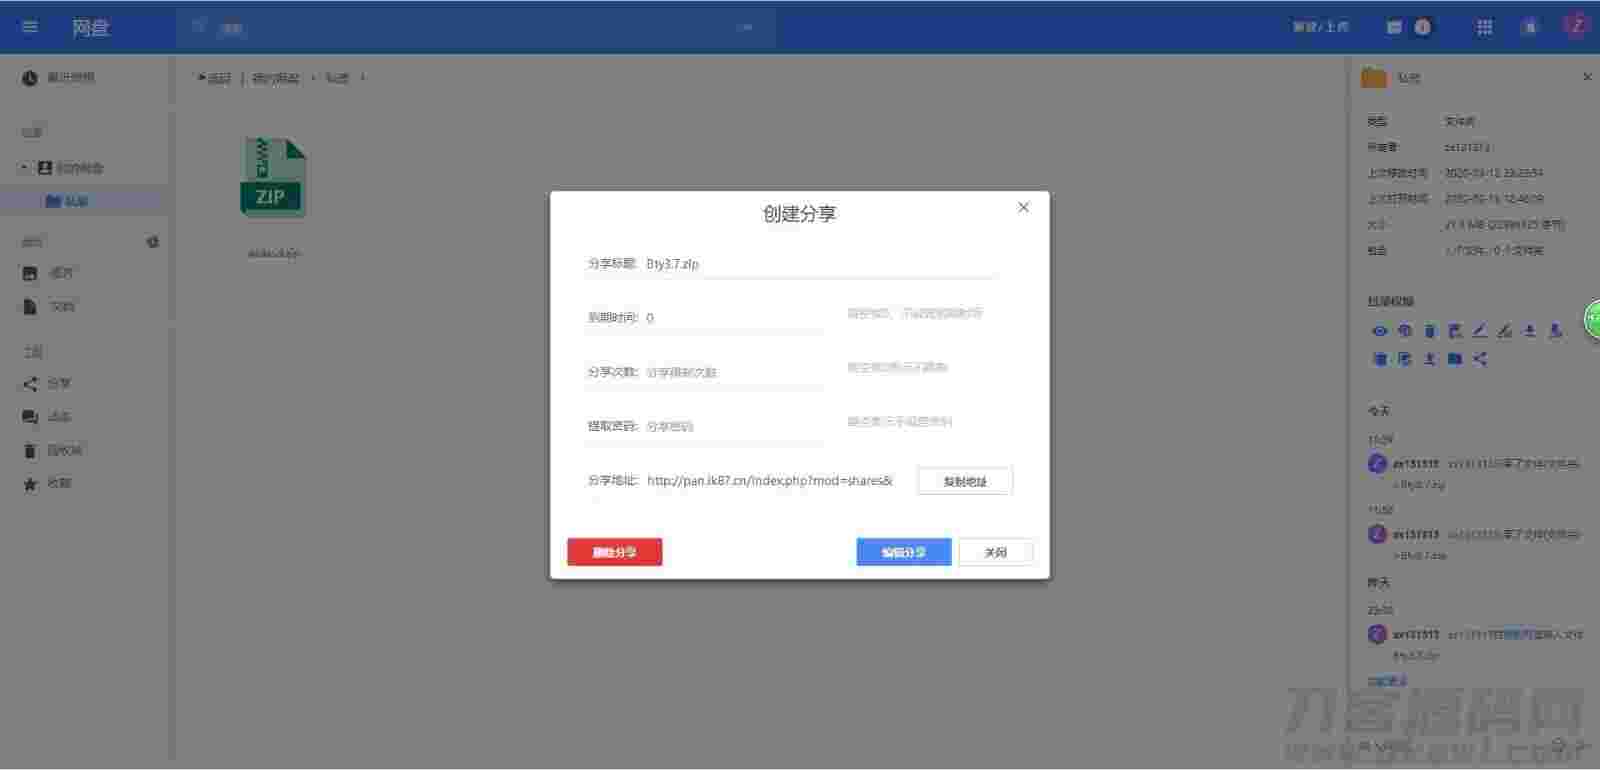Screen dimensions: 1600x770
Task: Focus the search box in the top bar
Action: 476,28
